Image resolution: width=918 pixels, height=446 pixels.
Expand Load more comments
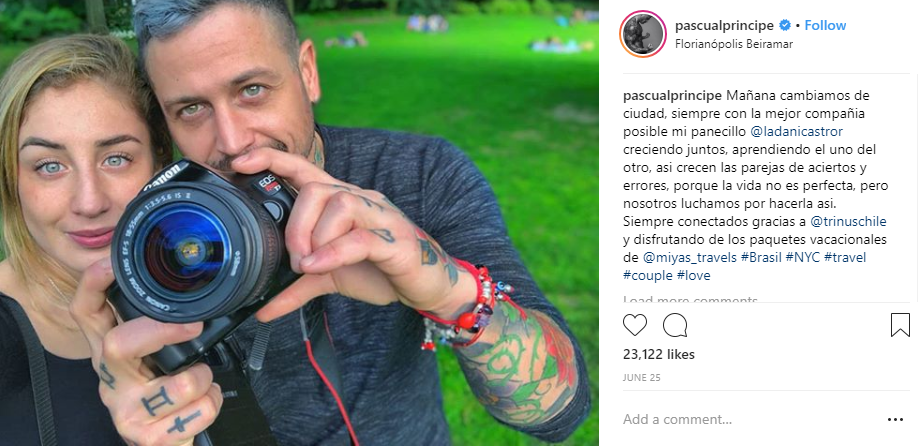(x=690, y=300)
